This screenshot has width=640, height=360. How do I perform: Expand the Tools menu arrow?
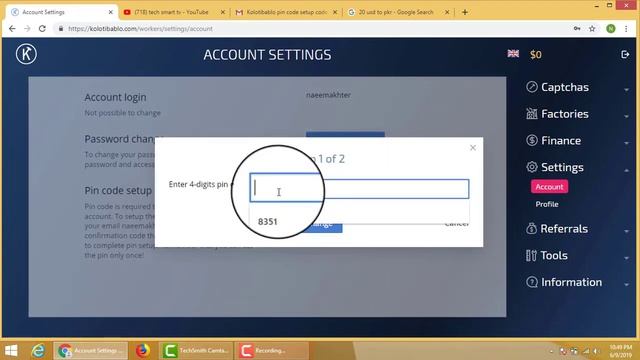[626, 258]
